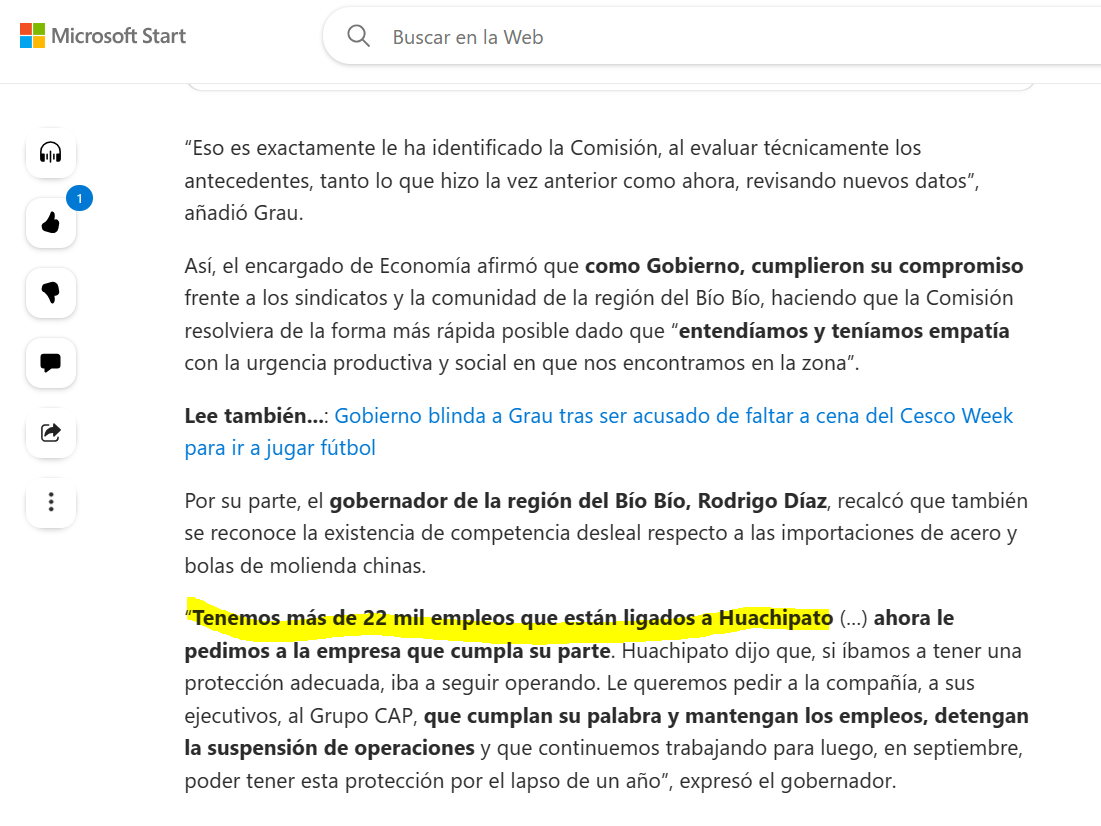Click text "expresó el gobernador."
Image resolution: width=1101 pixels, height=826 pixels.
788,781
